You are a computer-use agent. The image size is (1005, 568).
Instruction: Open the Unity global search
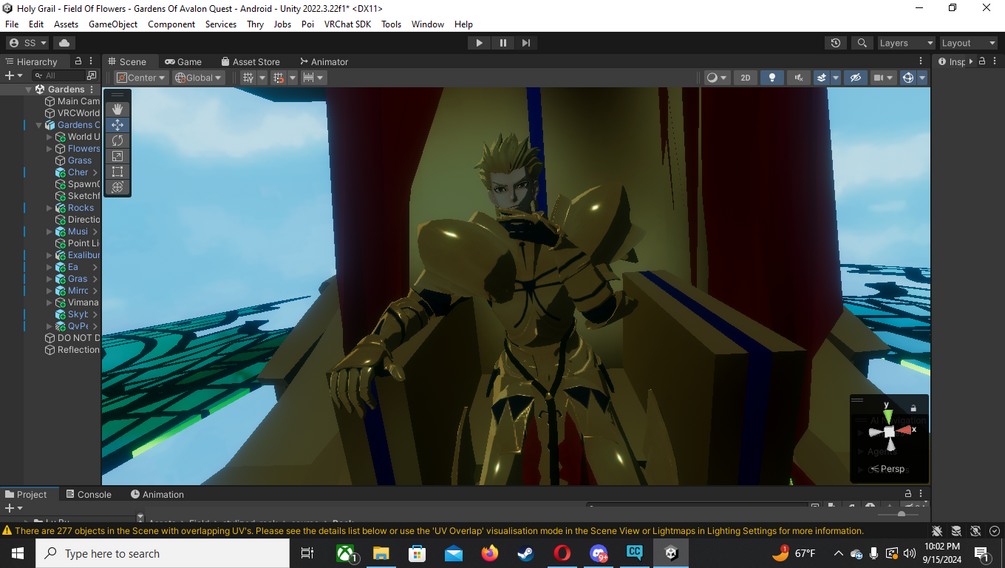tap(862, 43)
